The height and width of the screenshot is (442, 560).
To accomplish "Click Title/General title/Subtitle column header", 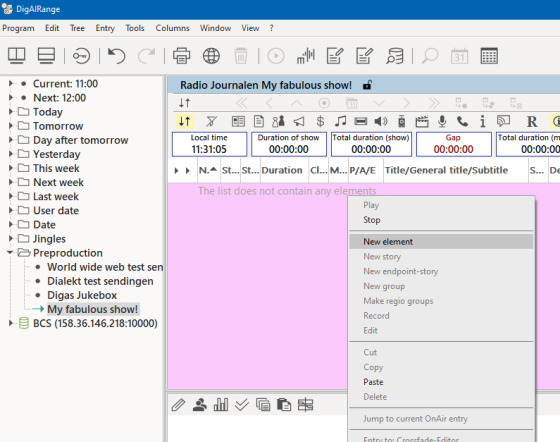I will click(455, 170).
